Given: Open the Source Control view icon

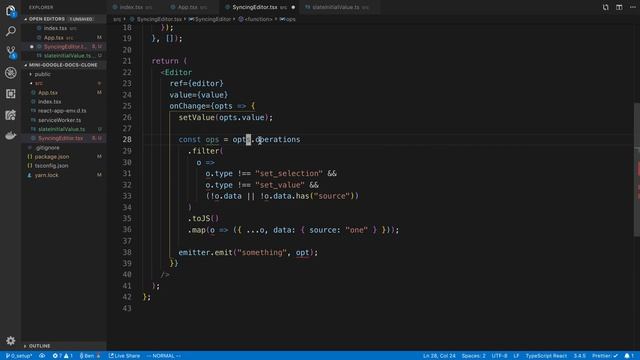Looking at the screenshot, I should (x=11, y=52).
